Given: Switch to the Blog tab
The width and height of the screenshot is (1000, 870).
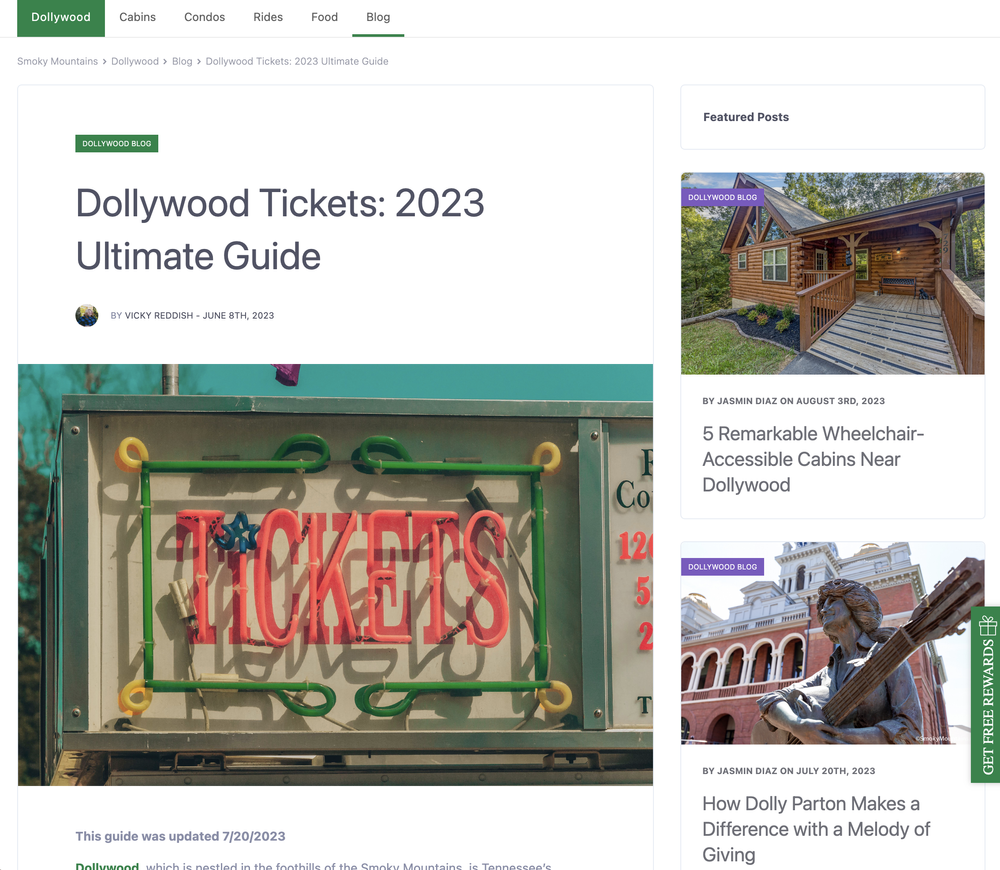Looking at the screenshot, I should click(x=378, y=17).
